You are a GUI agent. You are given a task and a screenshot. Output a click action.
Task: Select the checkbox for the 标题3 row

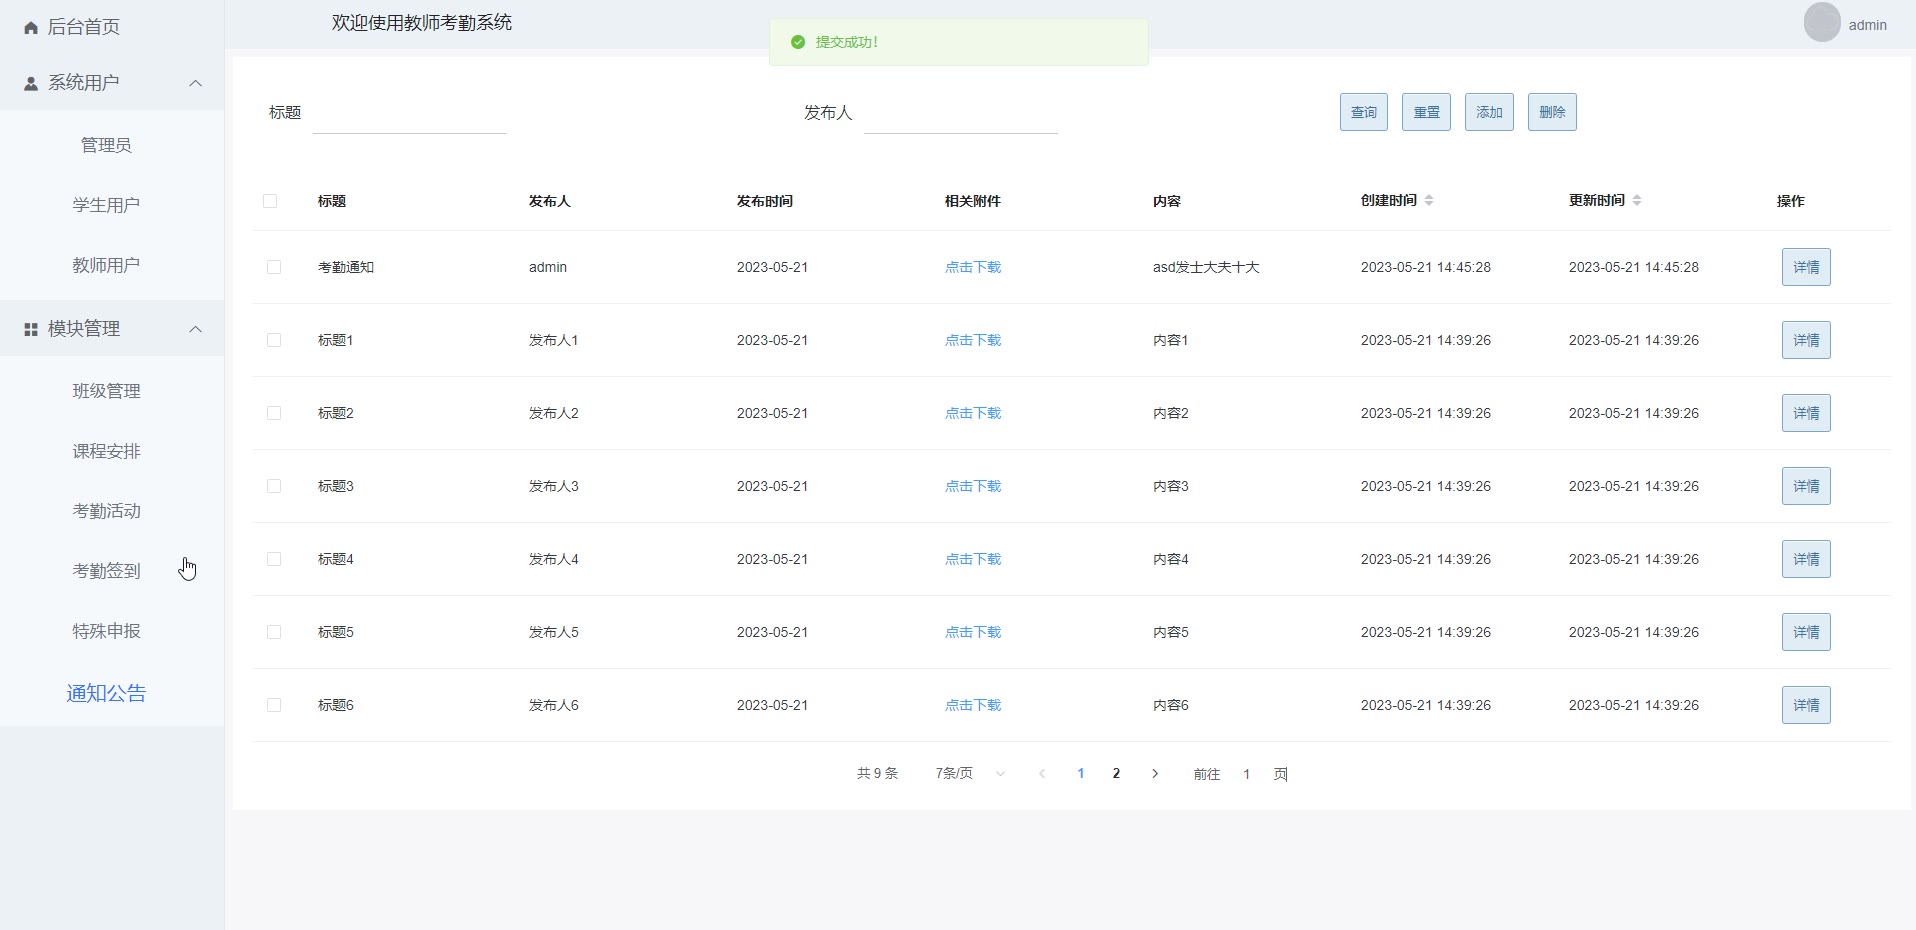click(274, 486)
